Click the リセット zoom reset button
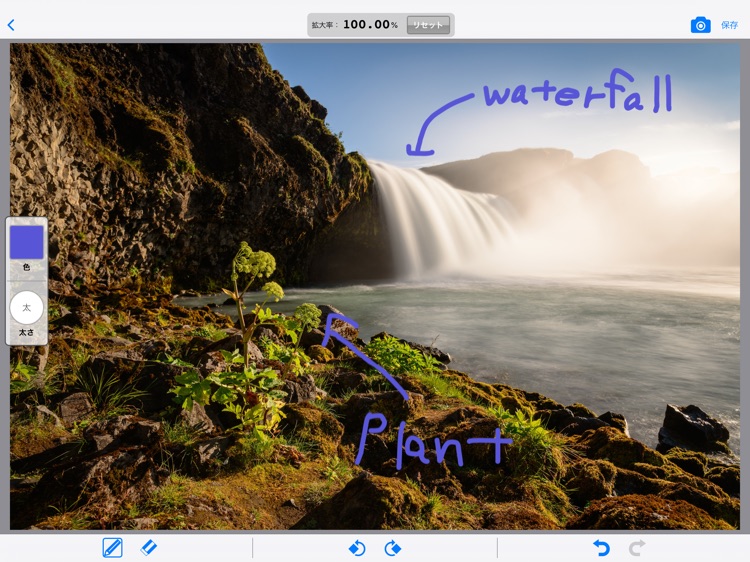 click(x=428, y=25)
